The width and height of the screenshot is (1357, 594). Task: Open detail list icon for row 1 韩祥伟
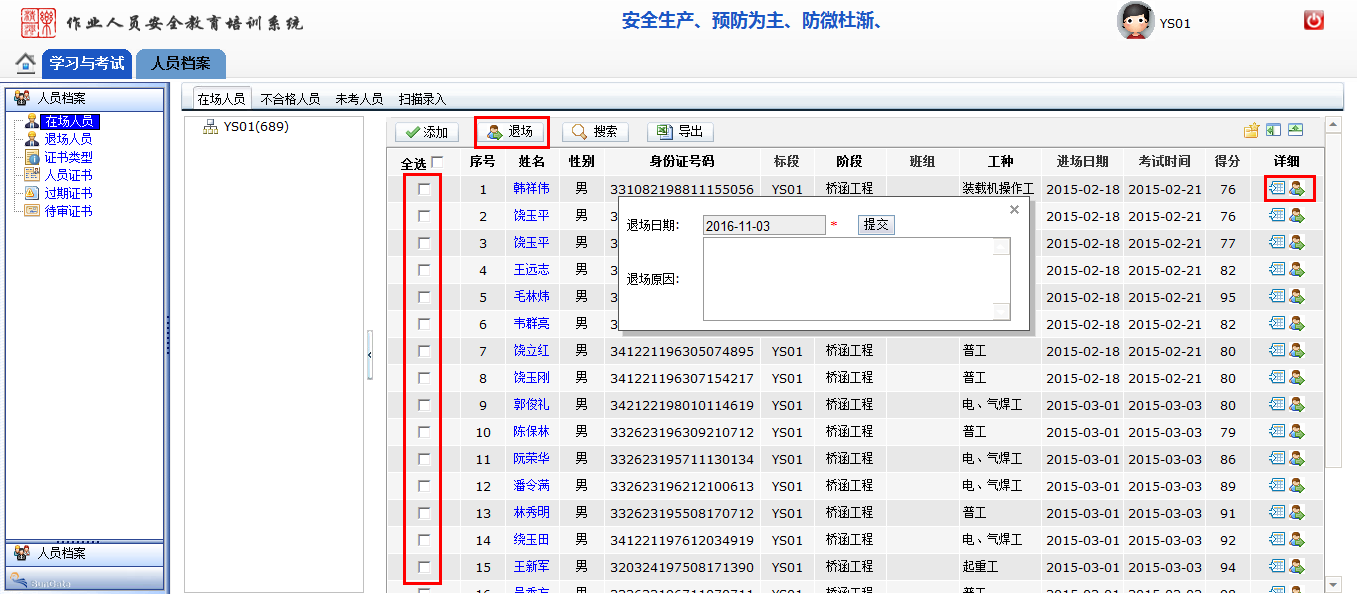[x=1276, y=187]
